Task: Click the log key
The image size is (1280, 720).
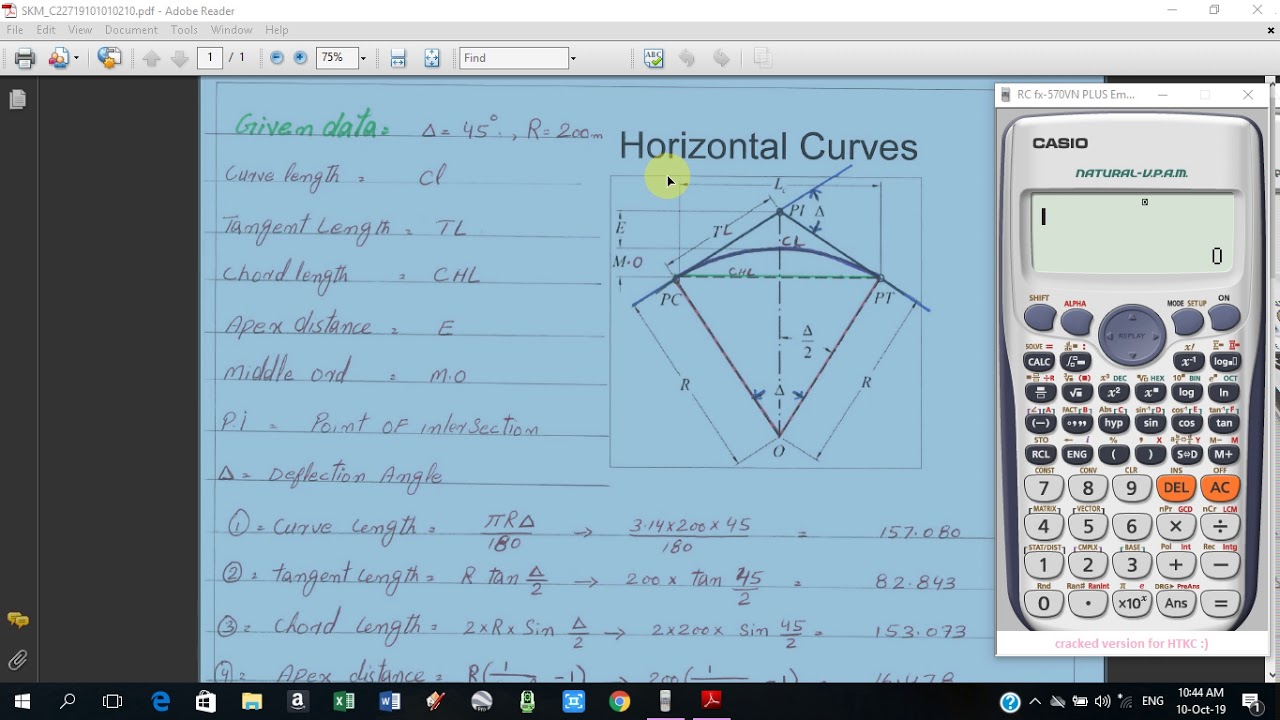Action: 1187,393
